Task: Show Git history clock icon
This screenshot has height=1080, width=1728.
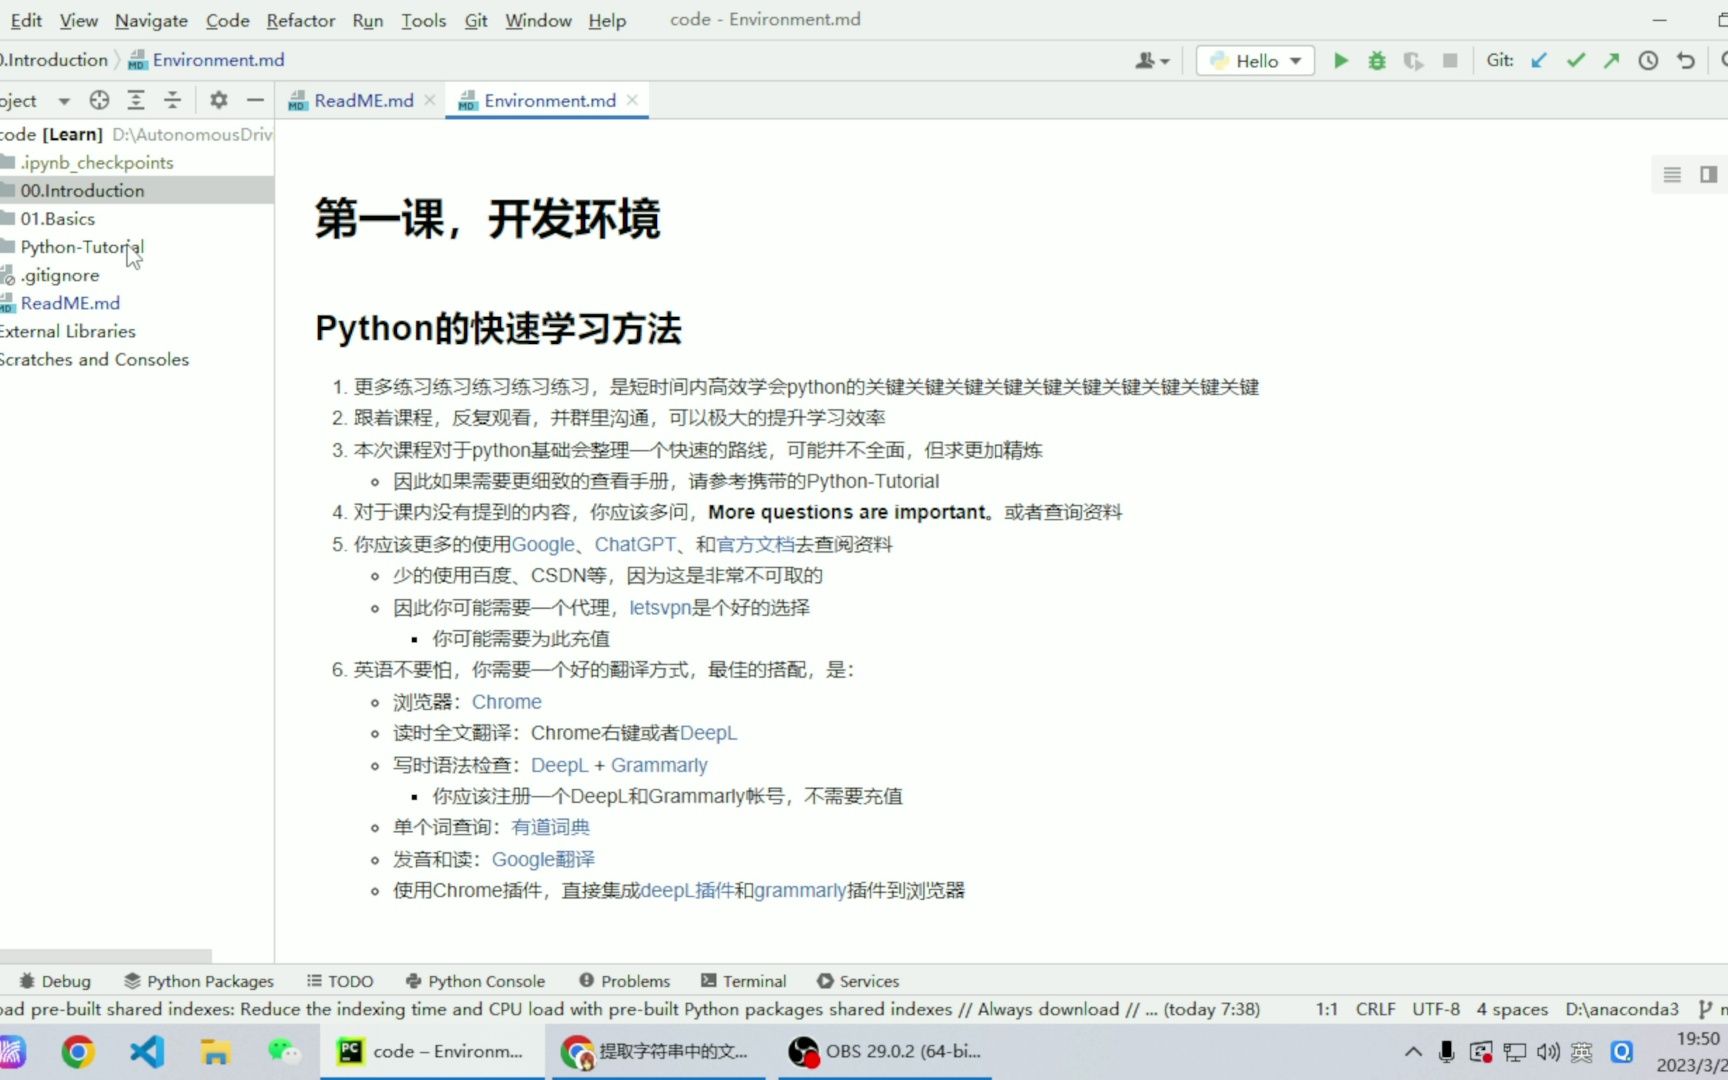Action: point(1648,61)
